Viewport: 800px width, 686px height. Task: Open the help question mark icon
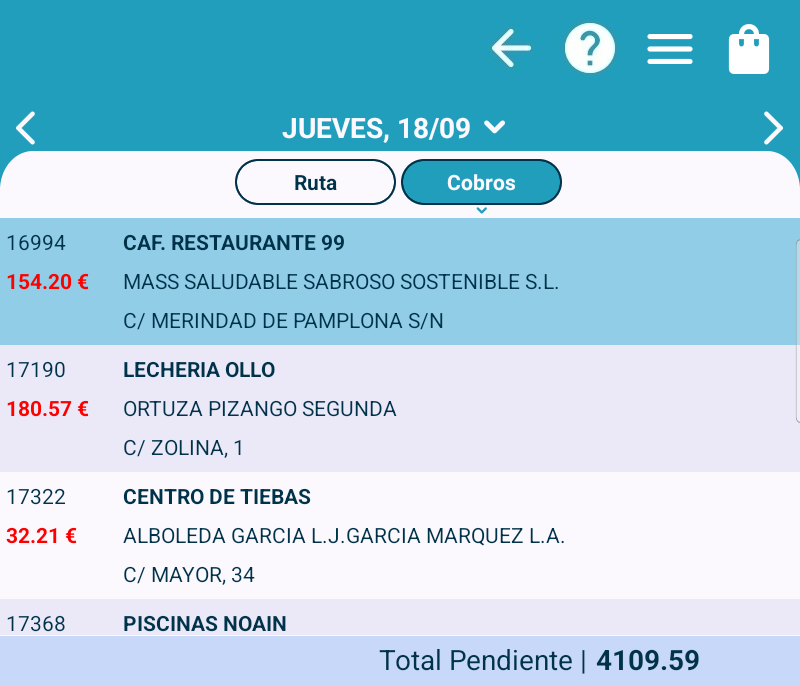point(590,48)
